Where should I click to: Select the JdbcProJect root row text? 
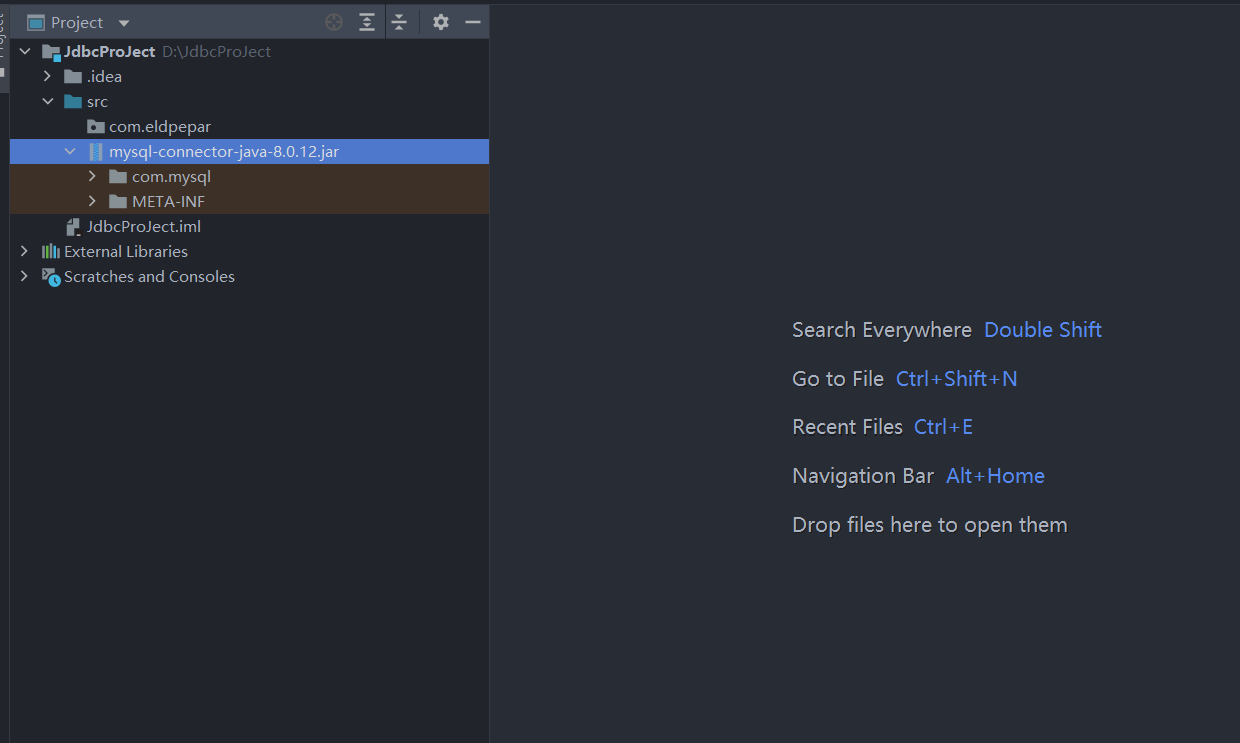[x=110, y=51]
